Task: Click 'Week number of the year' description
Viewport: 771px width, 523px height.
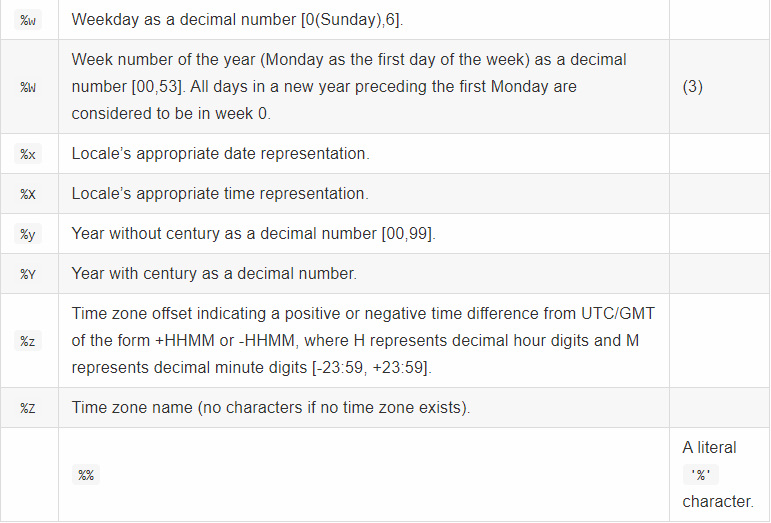Action: coord(349,87)
